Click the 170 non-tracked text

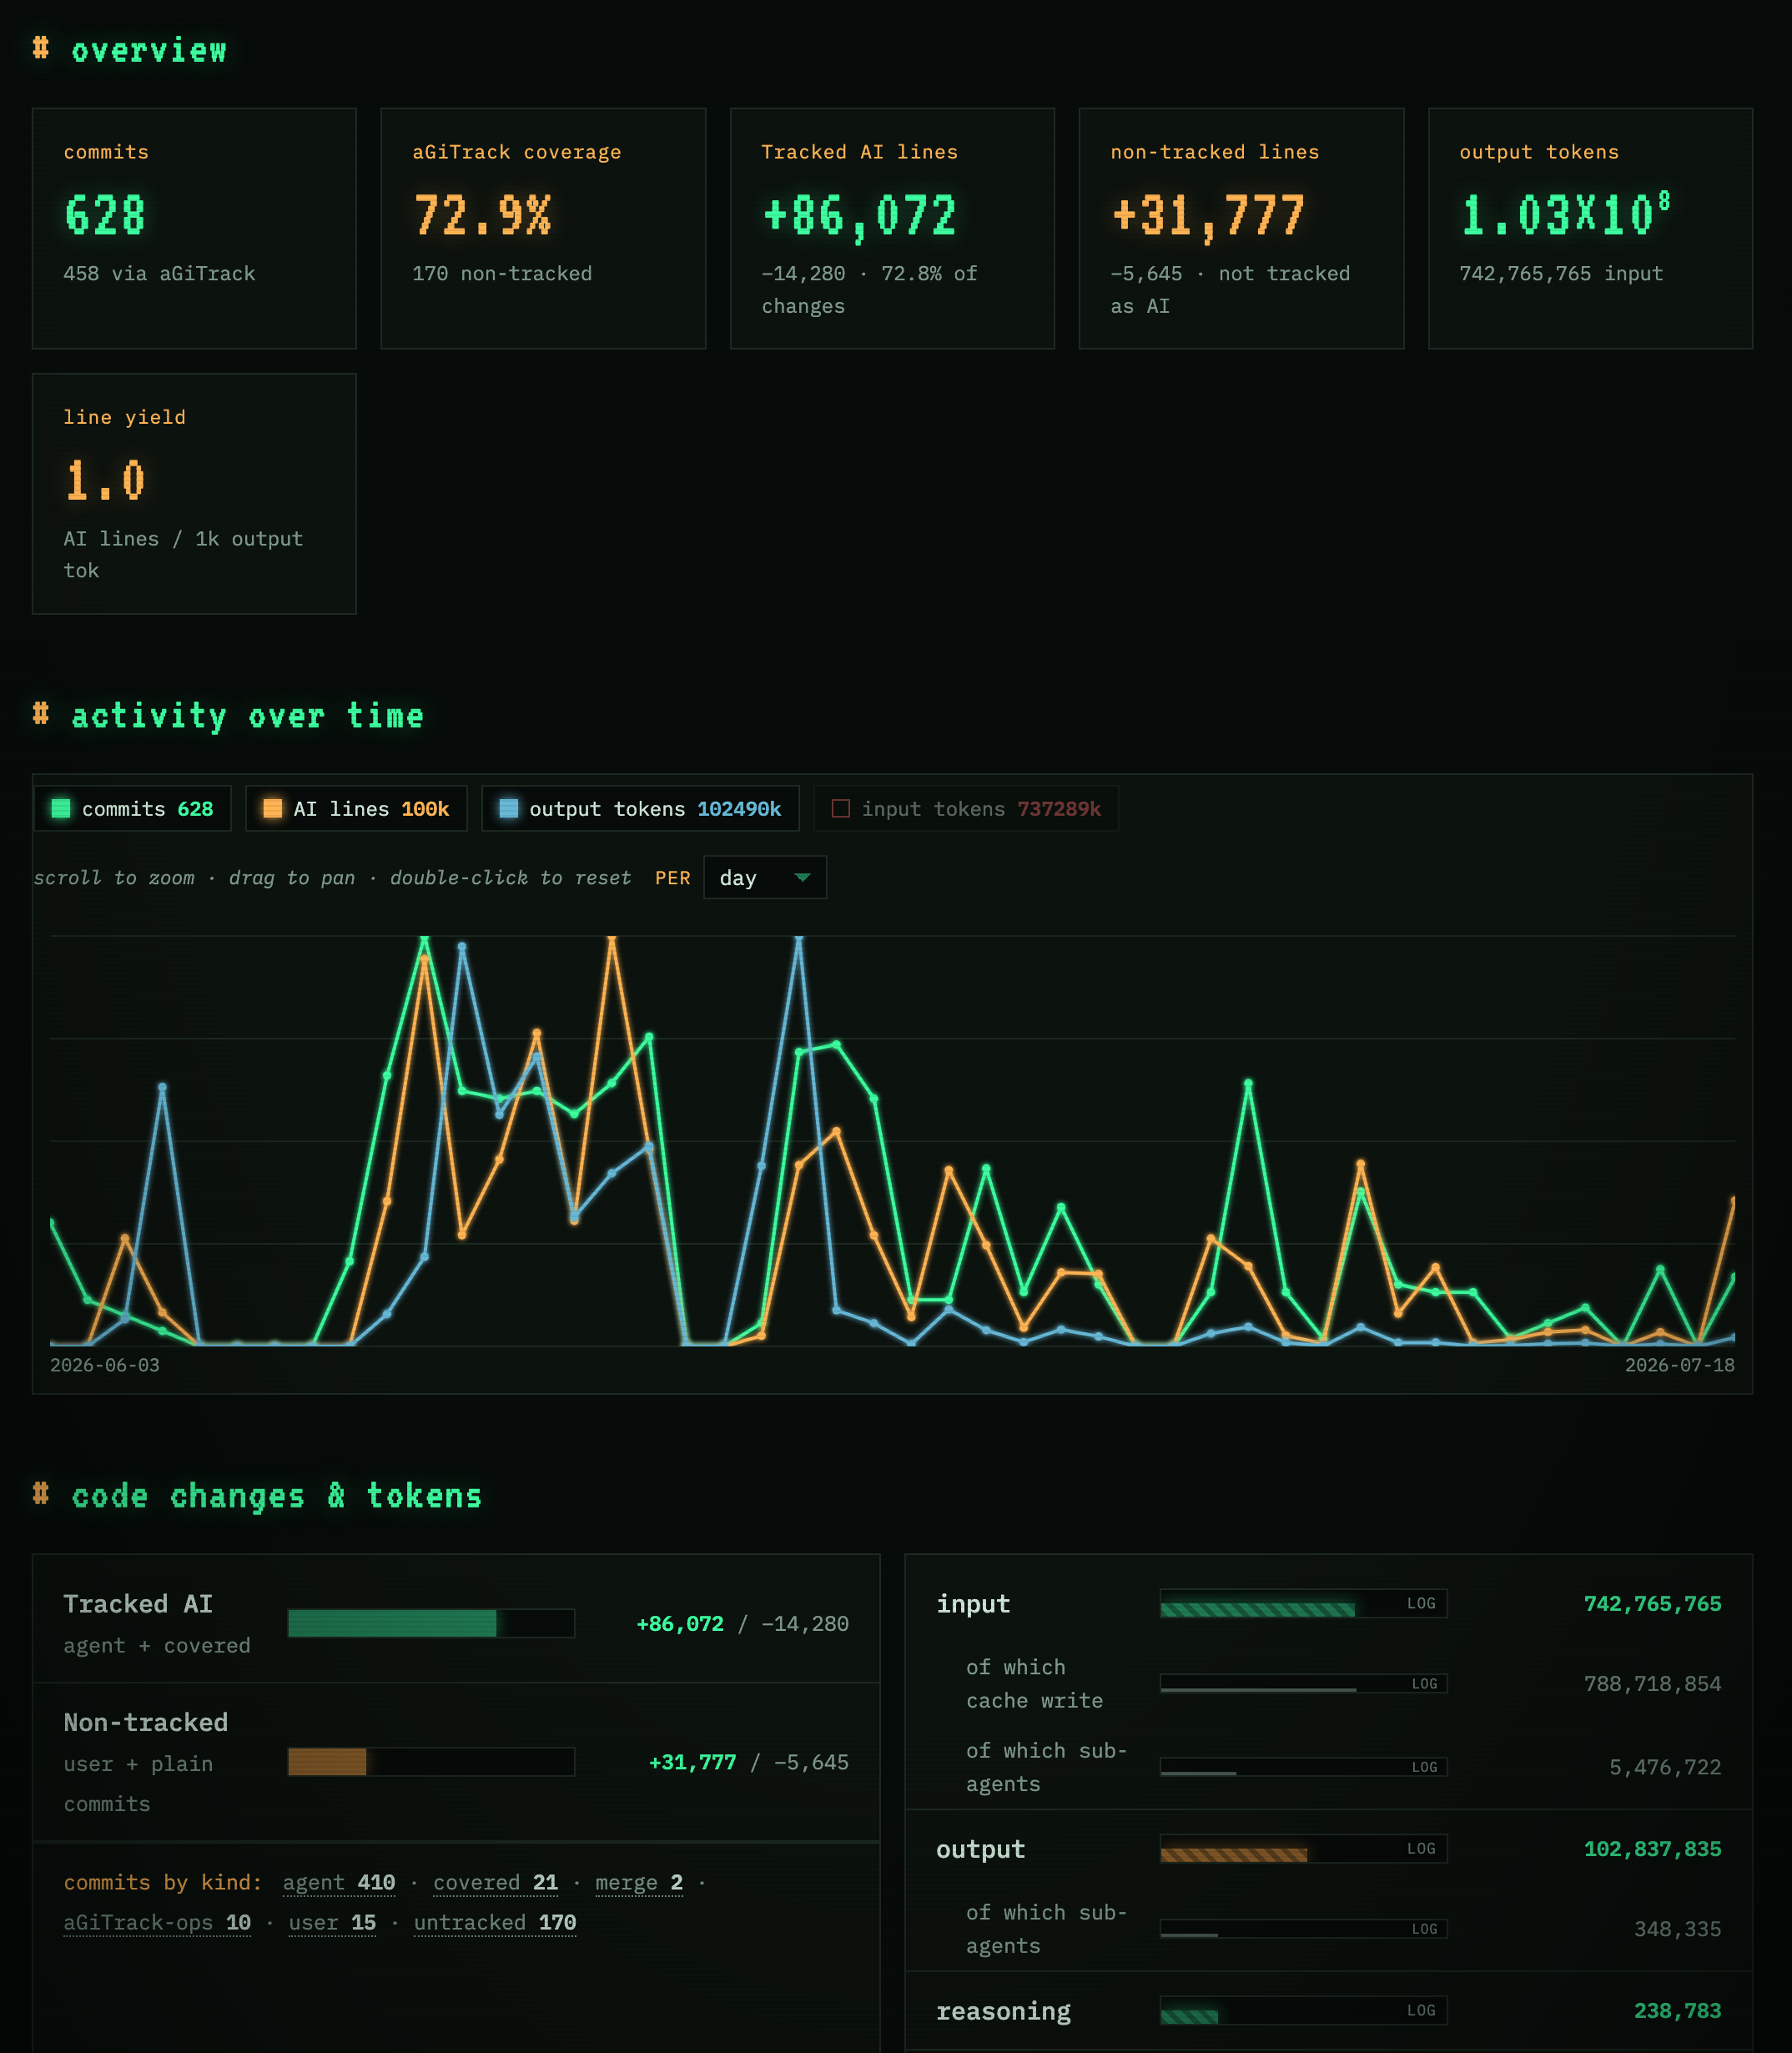point(502,273)
